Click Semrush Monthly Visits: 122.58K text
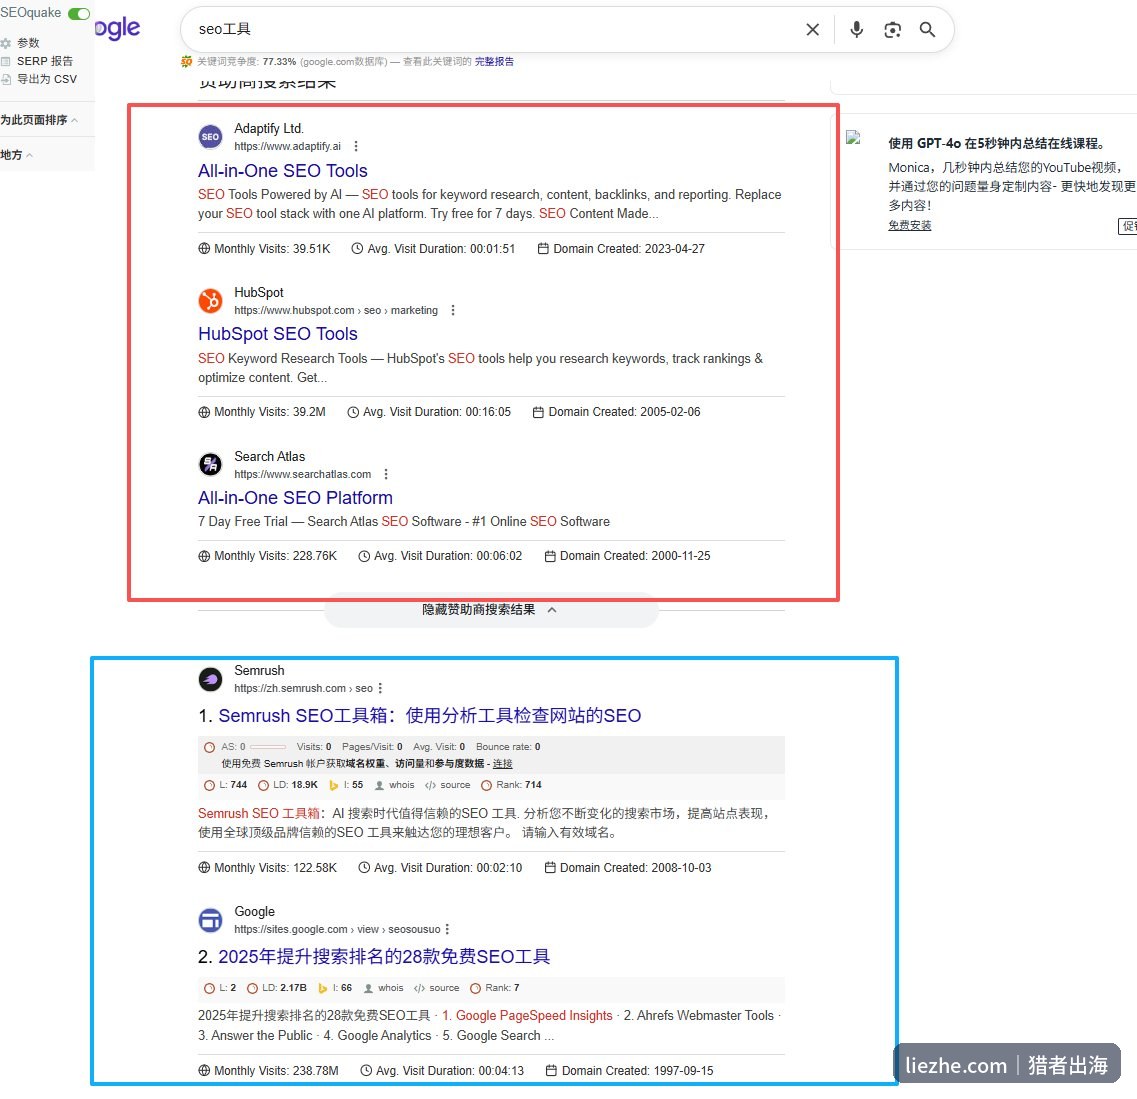 click(276, 868)
